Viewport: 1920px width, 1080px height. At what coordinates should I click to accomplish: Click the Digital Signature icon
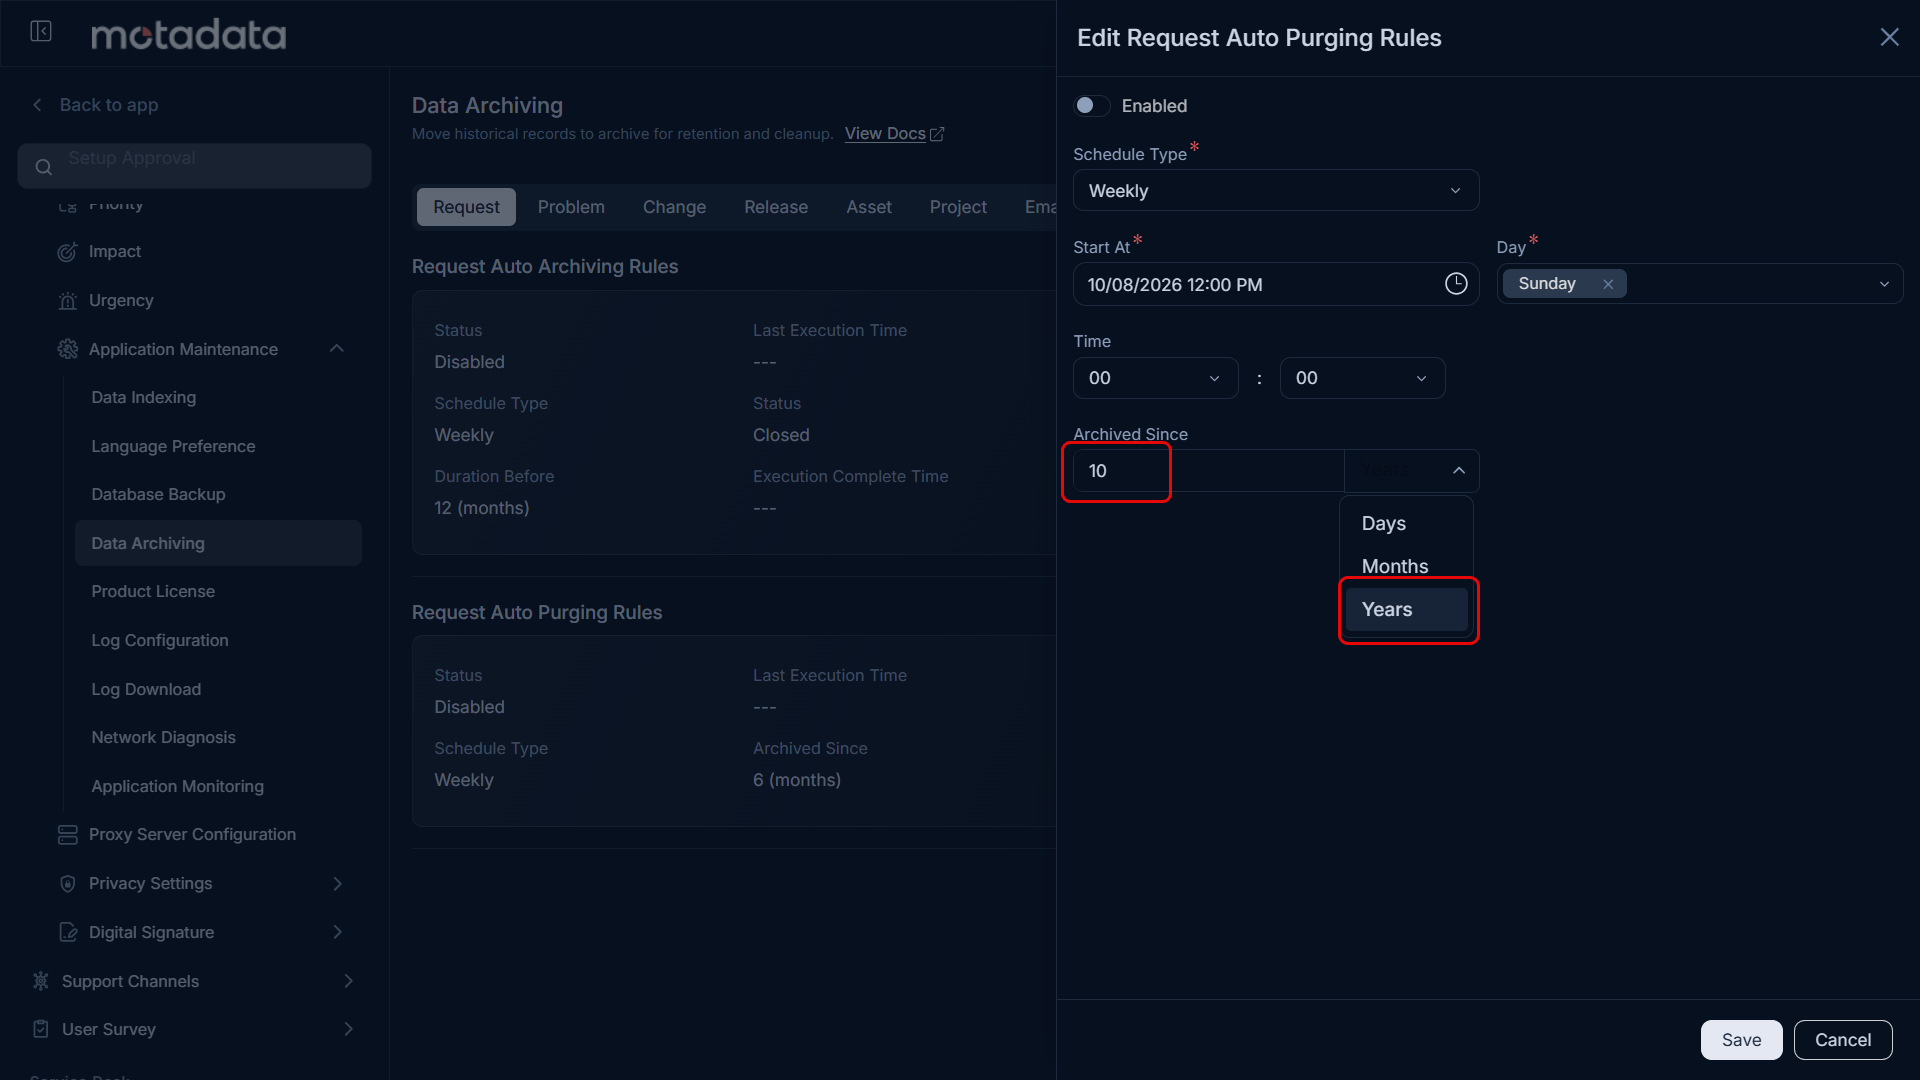click(67, 932)
